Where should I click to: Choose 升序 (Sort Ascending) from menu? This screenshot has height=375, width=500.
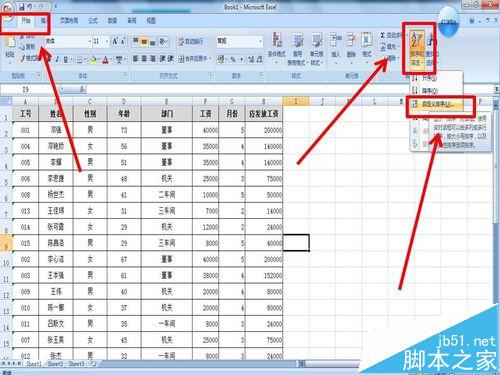tap(436, 78)
